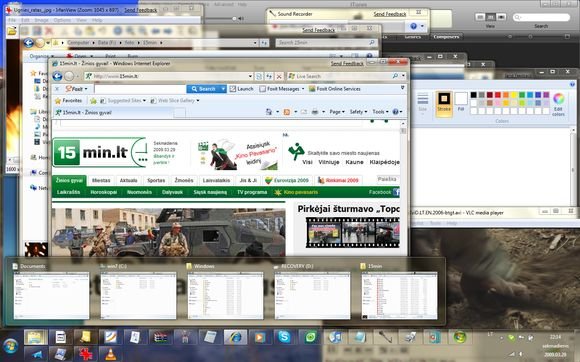Click the VLC cone taskbar icon
This screenshot has width=580, height=362.
110,354
